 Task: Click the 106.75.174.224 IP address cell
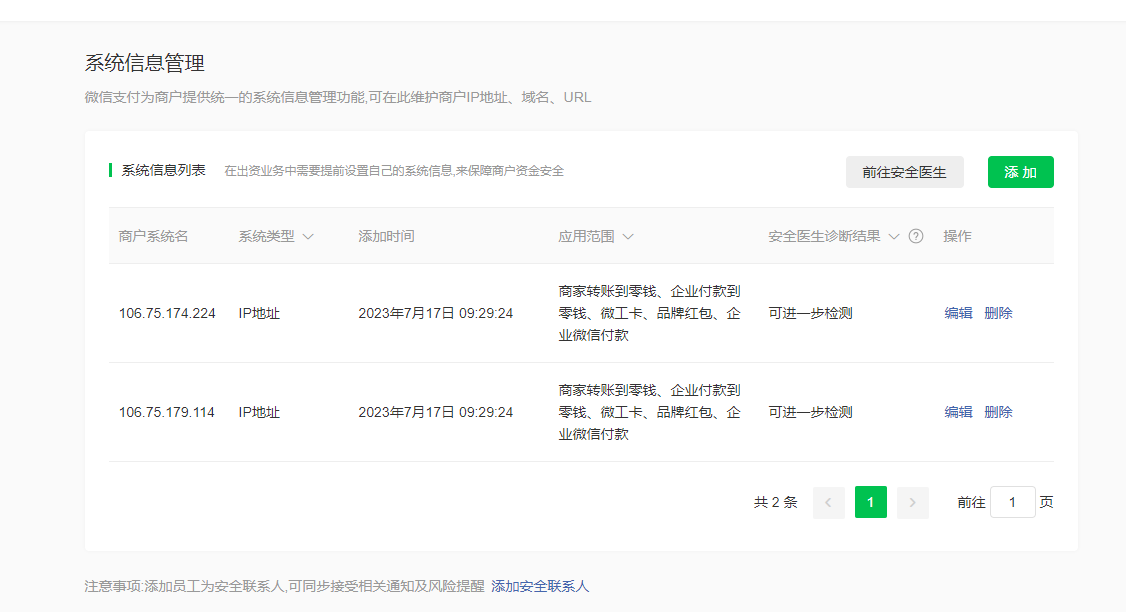pos(167,313)
